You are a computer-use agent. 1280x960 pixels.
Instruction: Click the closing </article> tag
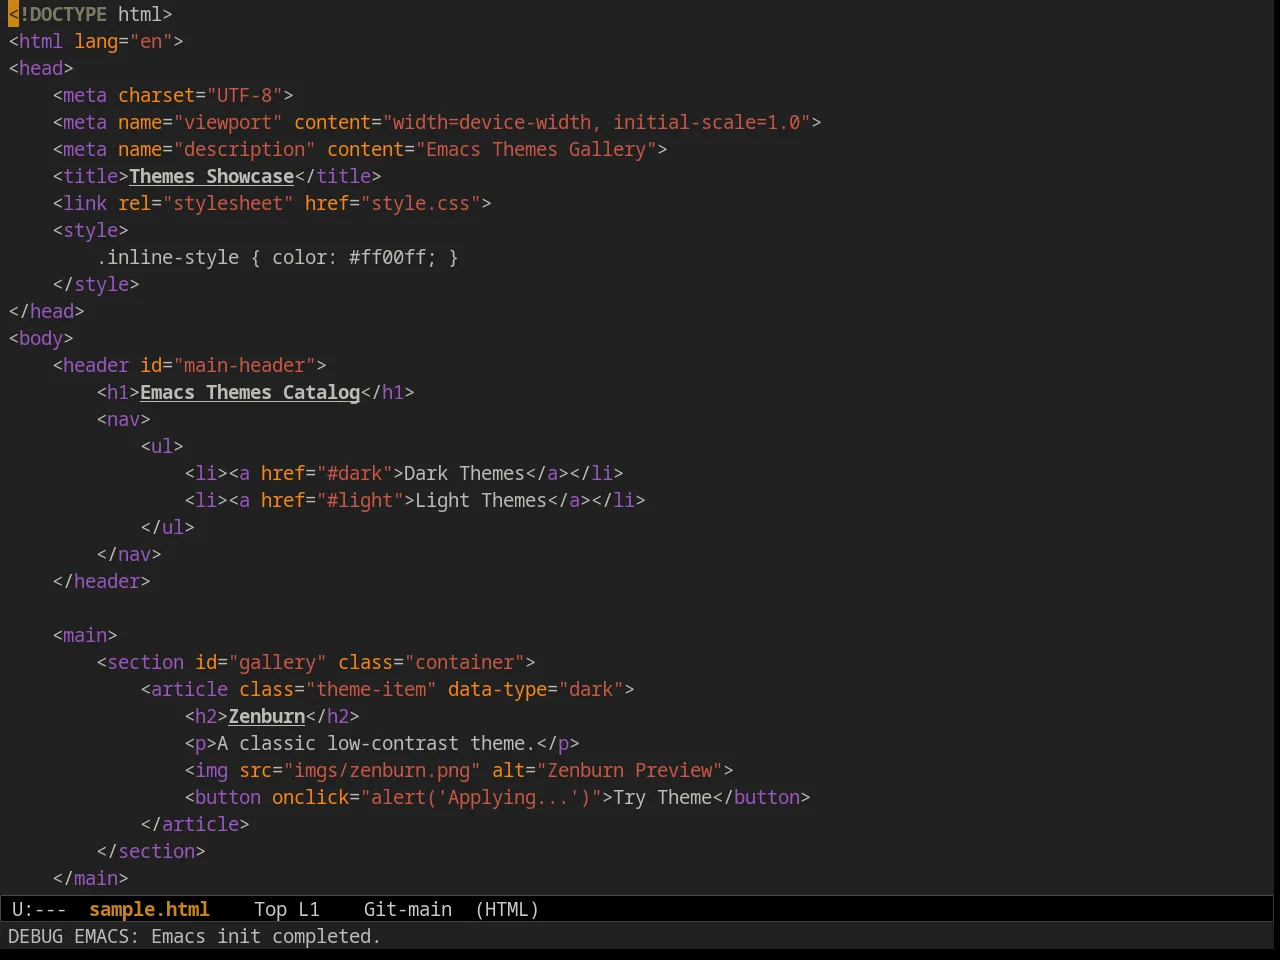(x=195, y=824)
